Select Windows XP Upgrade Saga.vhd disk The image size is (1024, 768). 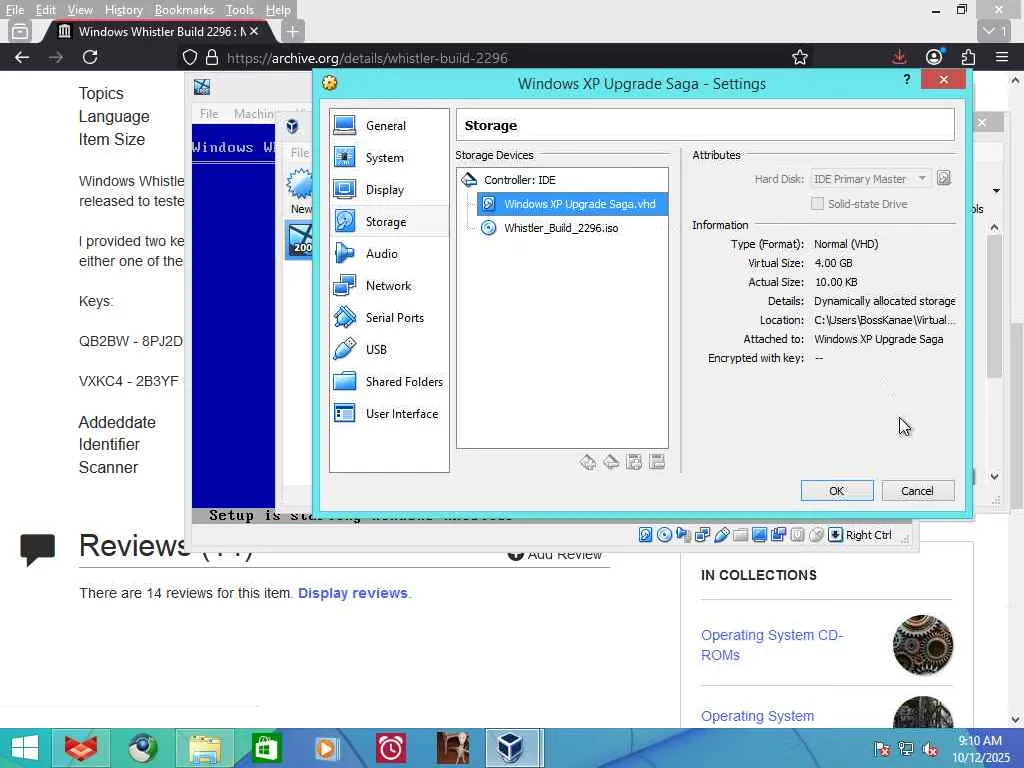coord(572,204)
